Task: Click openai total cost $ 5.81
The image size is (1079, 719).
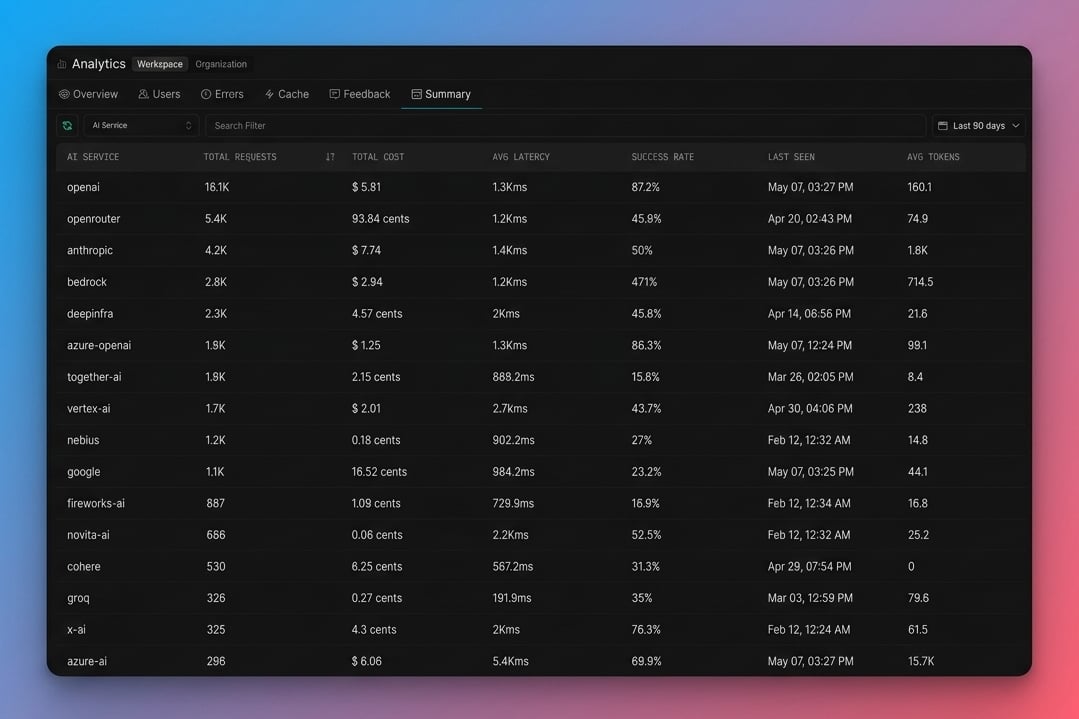Action: click(x=366, y=187)
